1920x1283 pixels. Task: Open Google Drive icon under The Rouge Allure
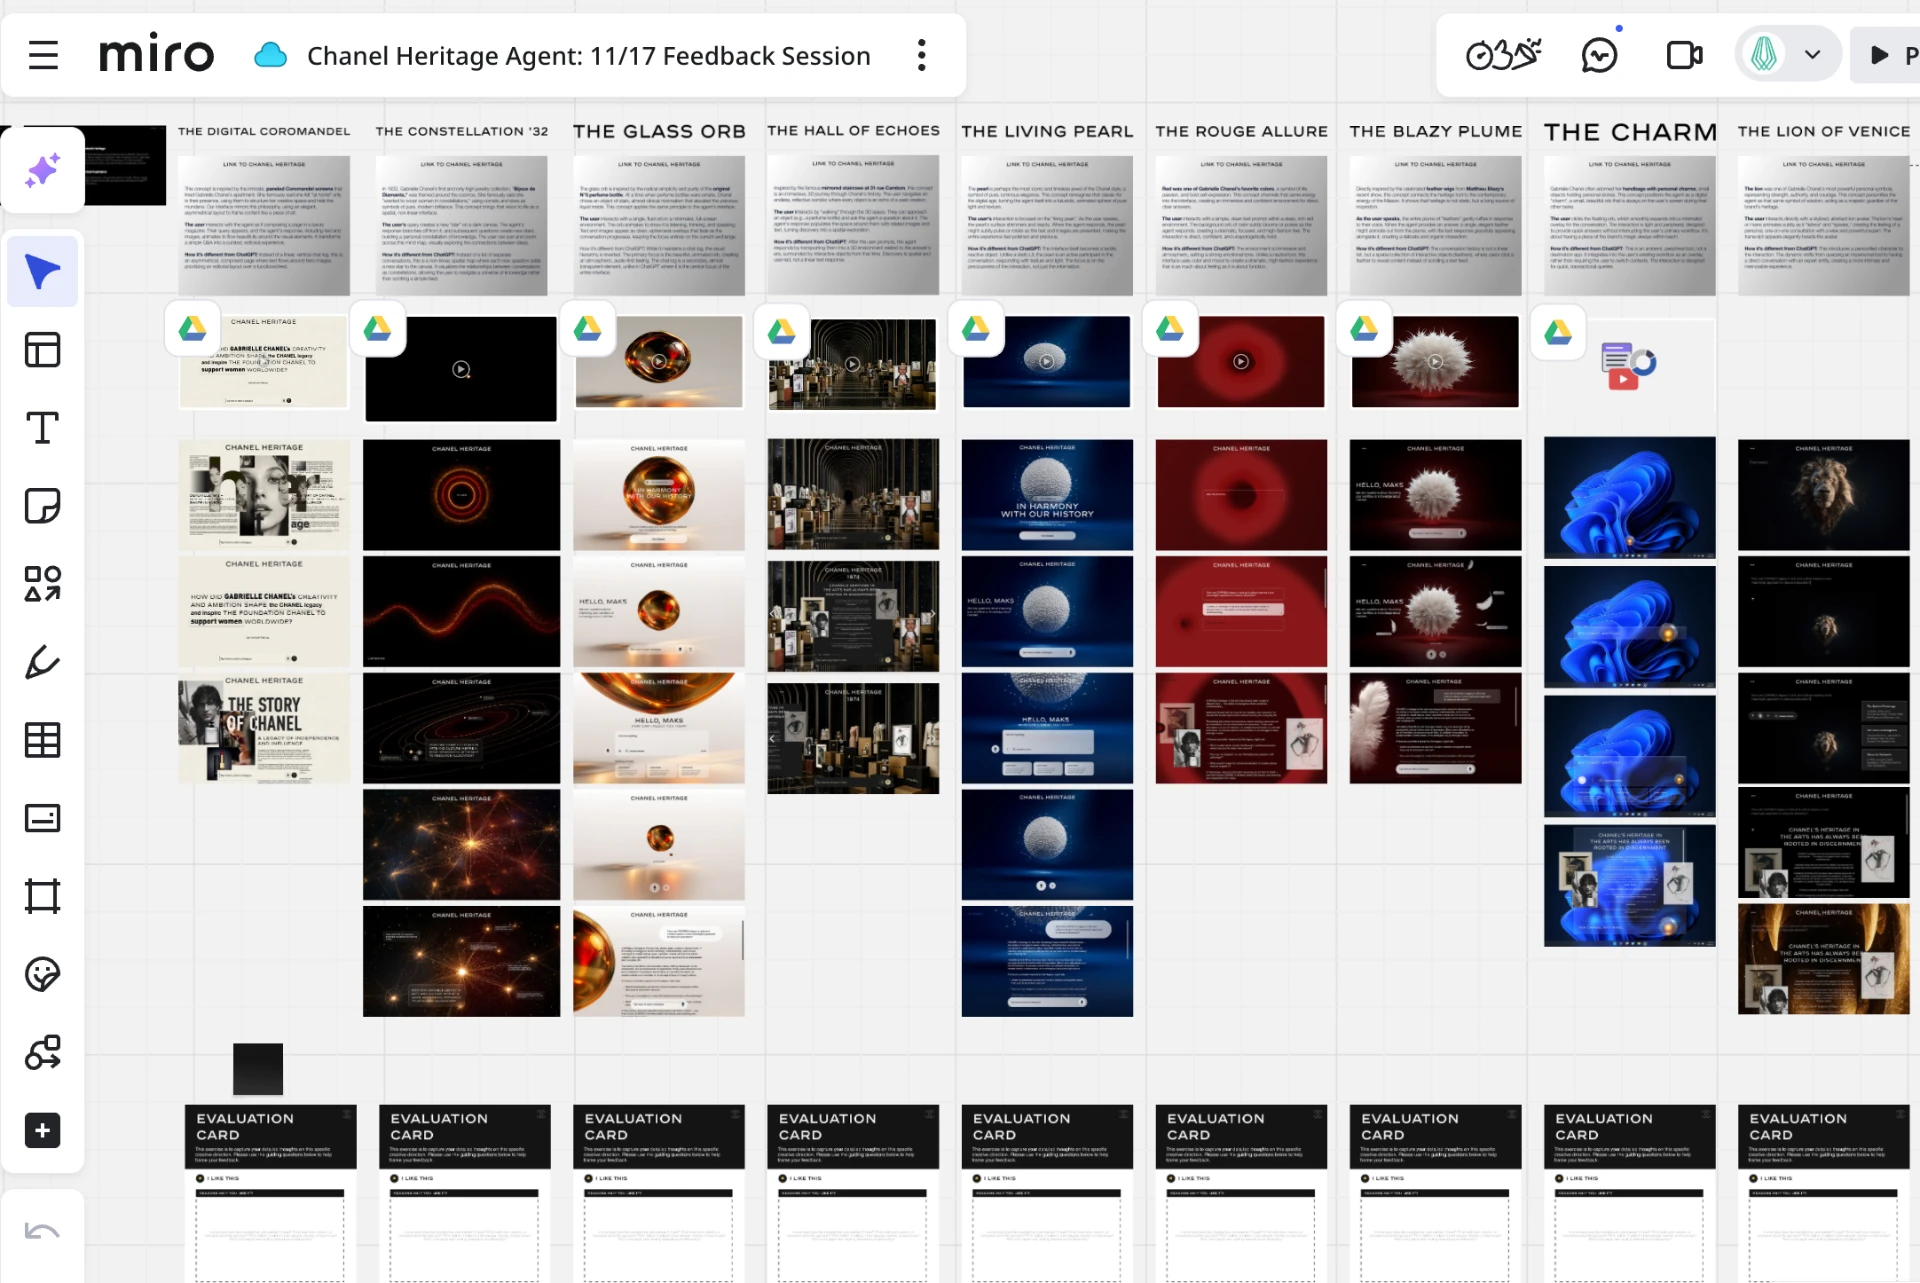1169,328
